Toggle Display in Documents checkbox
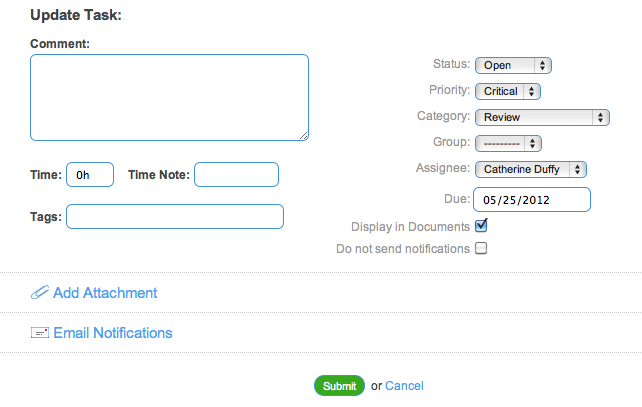This screenshot has height=407, width=642. click(x=481, y=226)
